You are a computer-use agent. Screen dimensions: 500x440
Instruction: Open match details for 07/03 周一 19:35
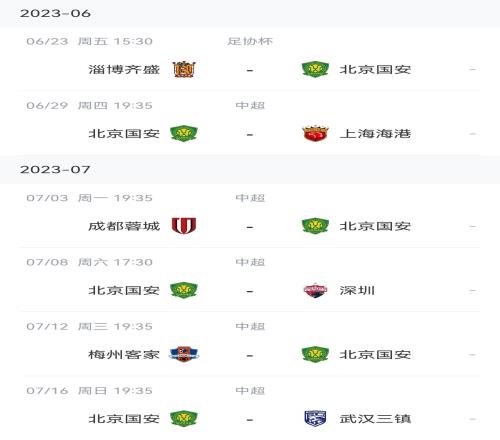click(250, 217)
